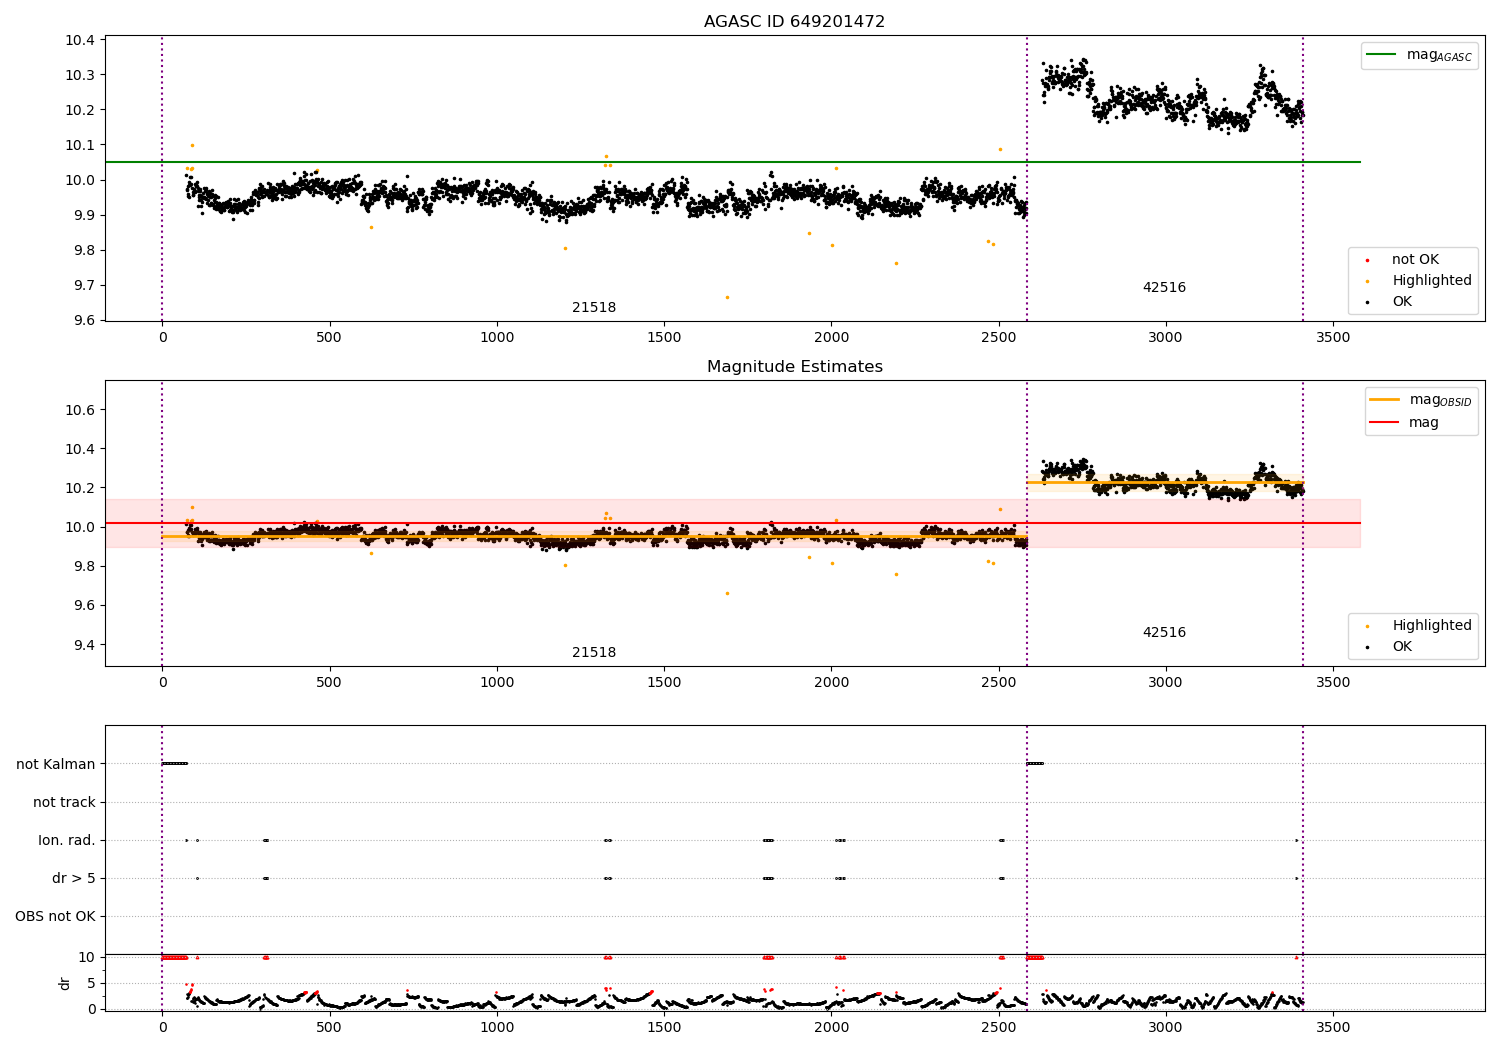Click the 1000 x-tick under the bottom plot
Viewport: 1500px width, 1050px height.
[x=496, y=1028]
